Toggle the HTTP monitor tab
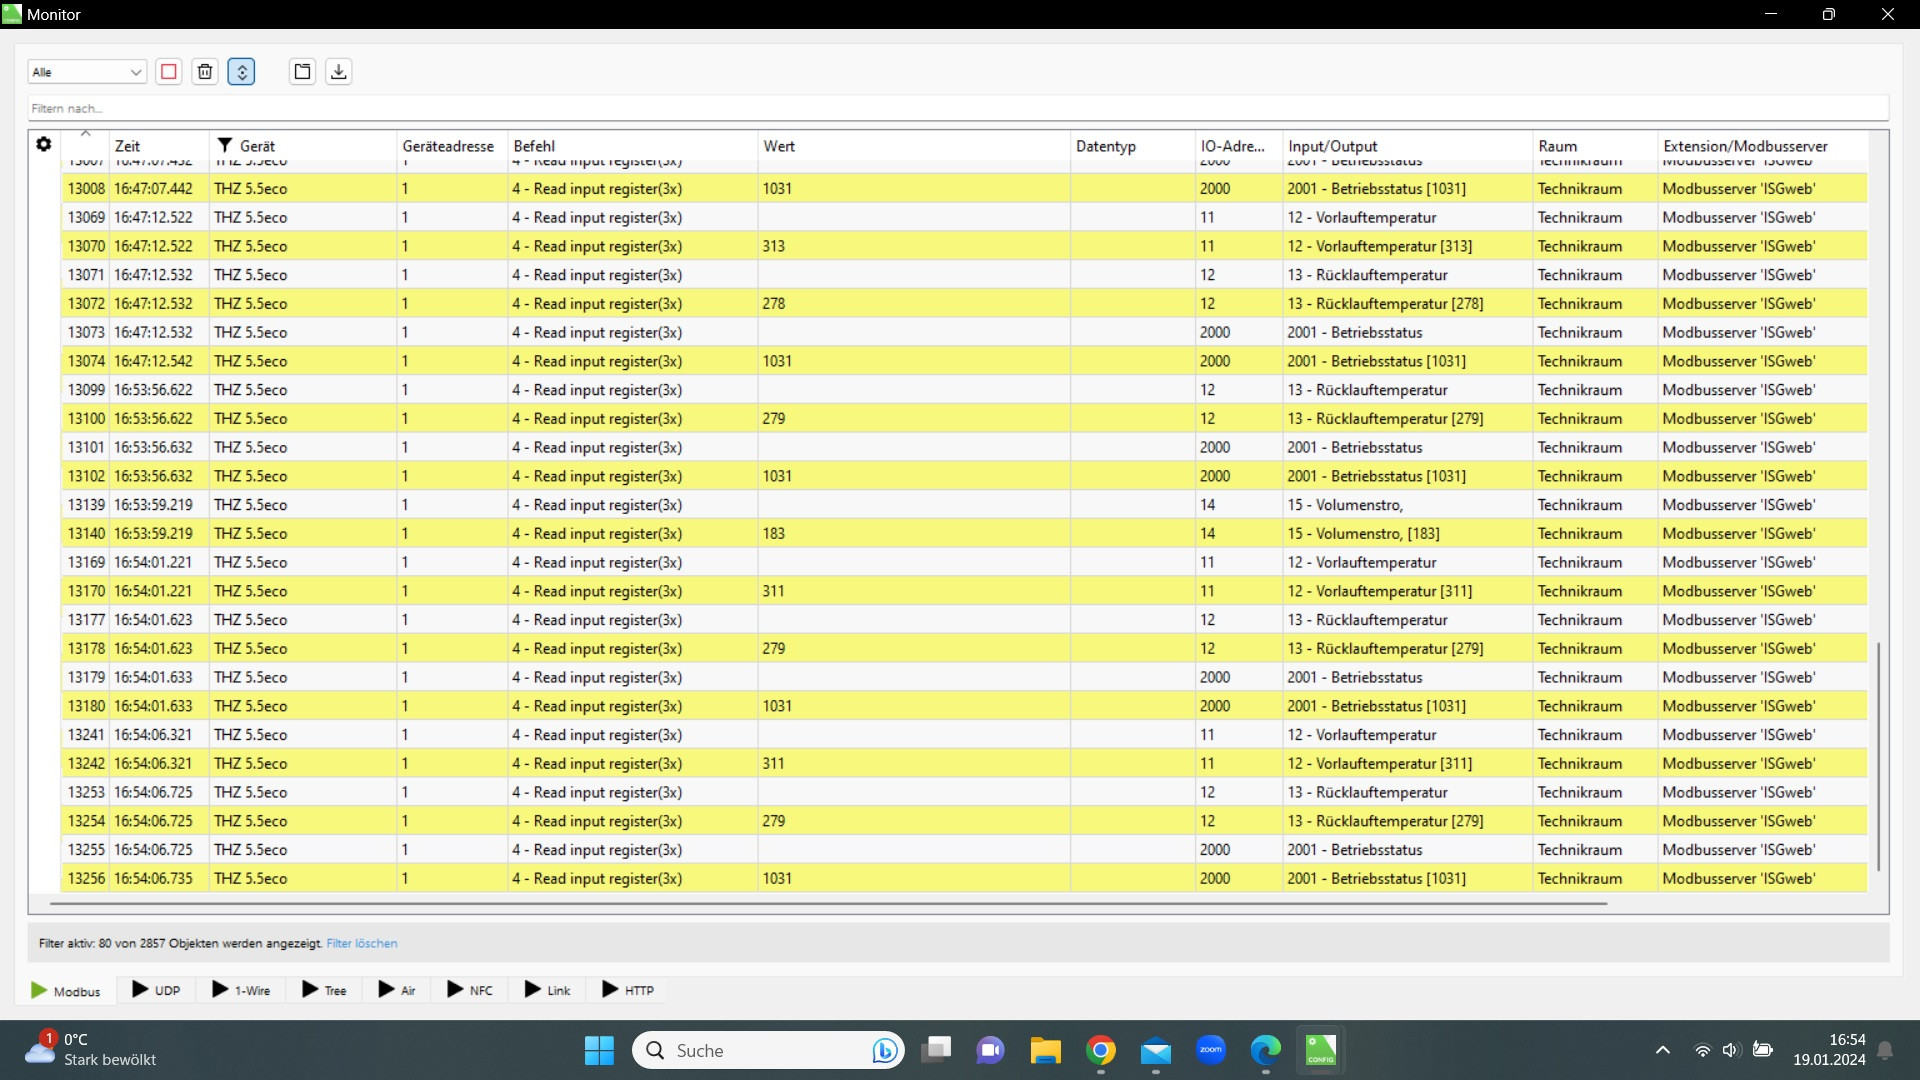 pos(628,990)
